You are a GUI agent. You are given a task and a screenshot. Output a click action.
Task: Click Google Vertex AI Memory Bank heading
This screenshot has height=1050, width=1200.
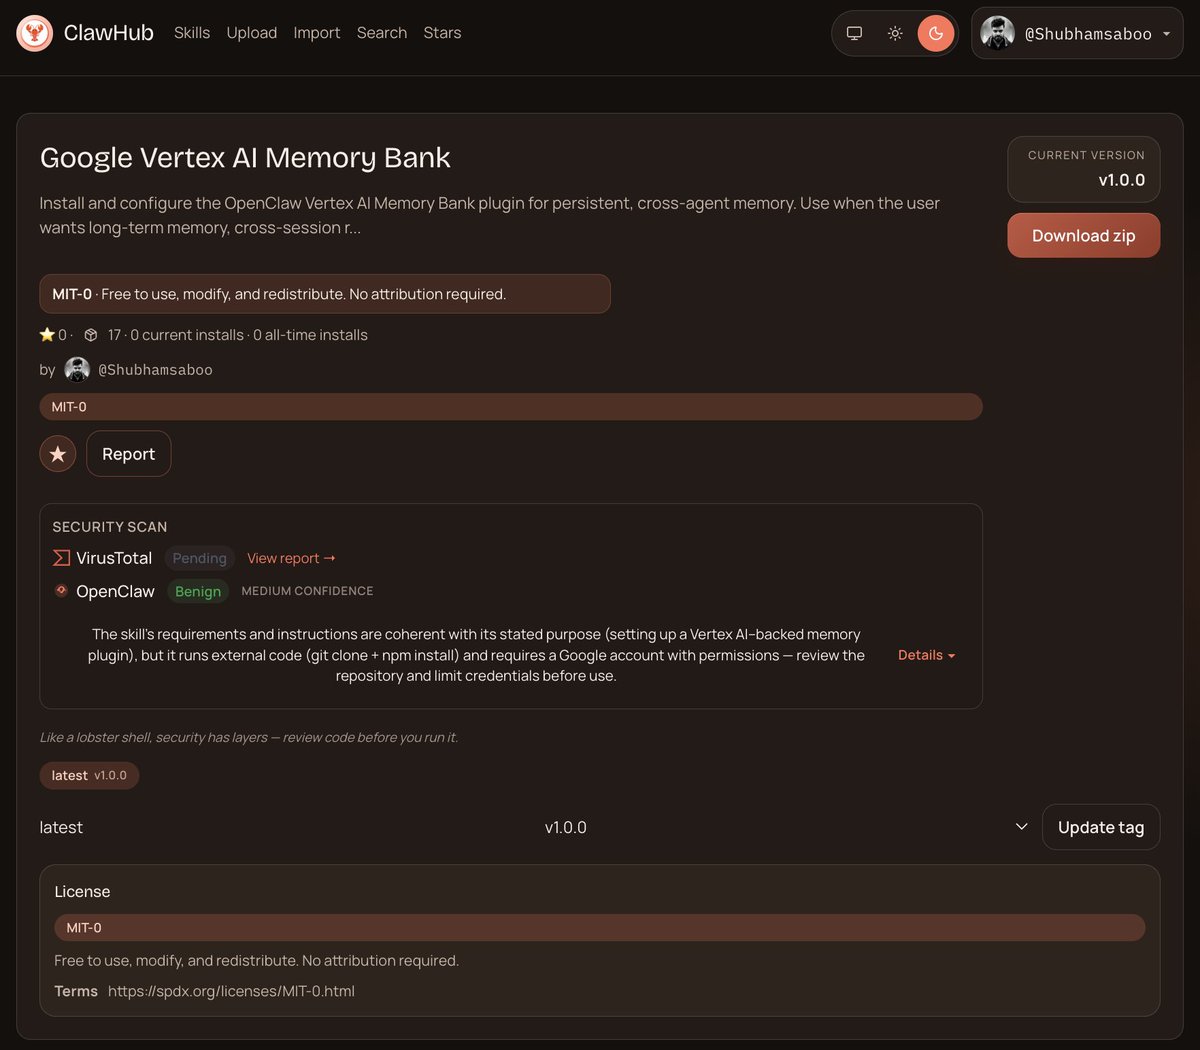pyautogui.click(x=245, y=157)
